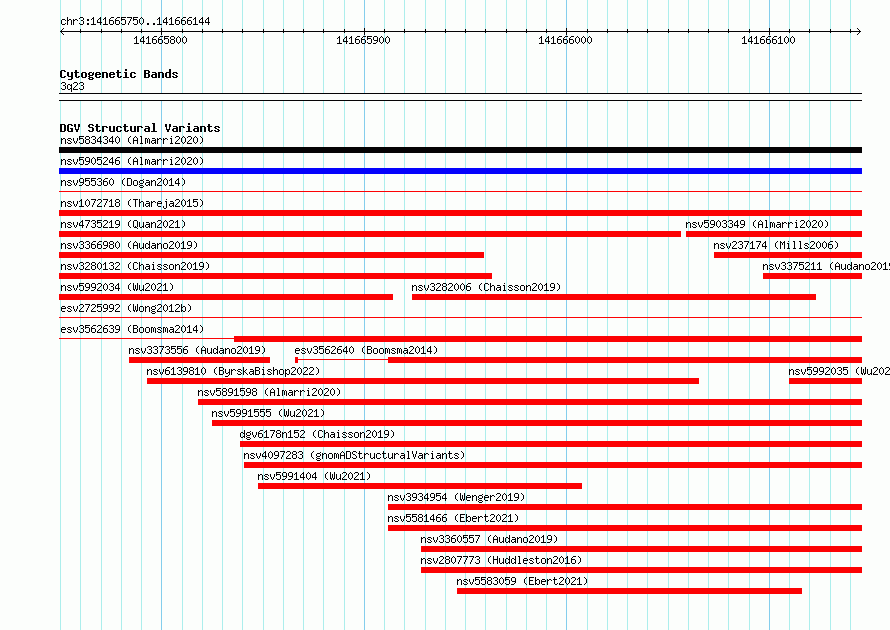Click nsv4735219 (Quan2021) label

coord(123,224)
